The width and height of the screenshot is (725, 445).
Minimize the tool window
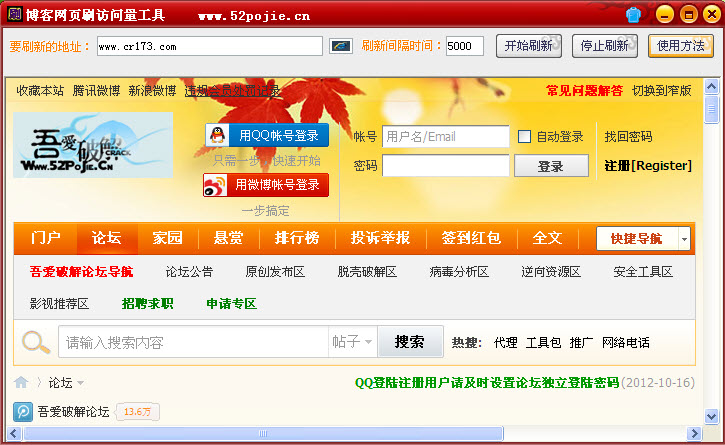[664, 15]
